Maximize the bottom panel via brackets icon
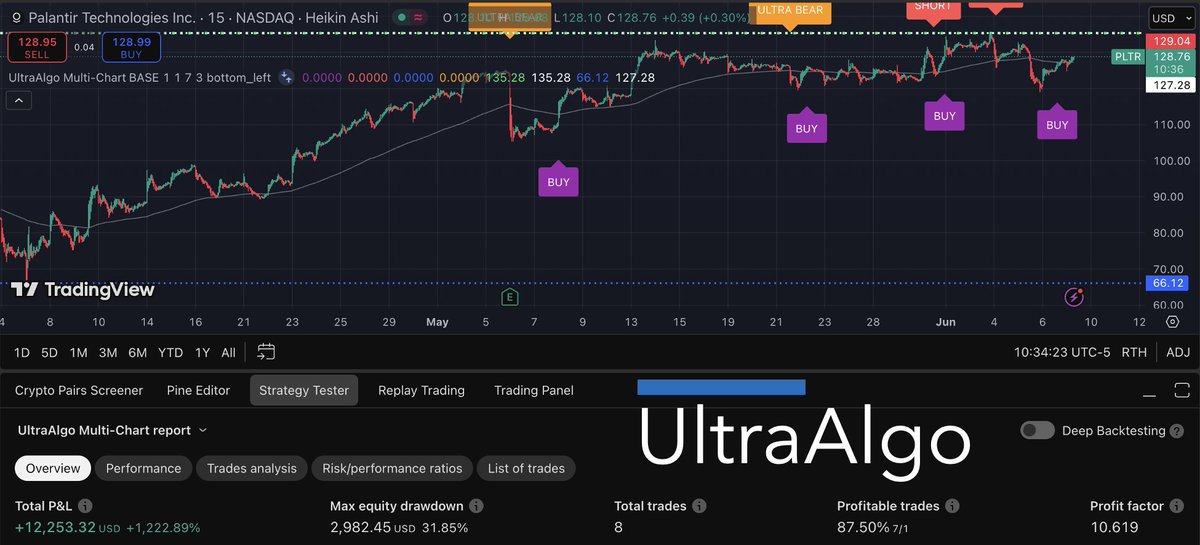Viewport: 1200px width, 545px height. click(1184, 391)
